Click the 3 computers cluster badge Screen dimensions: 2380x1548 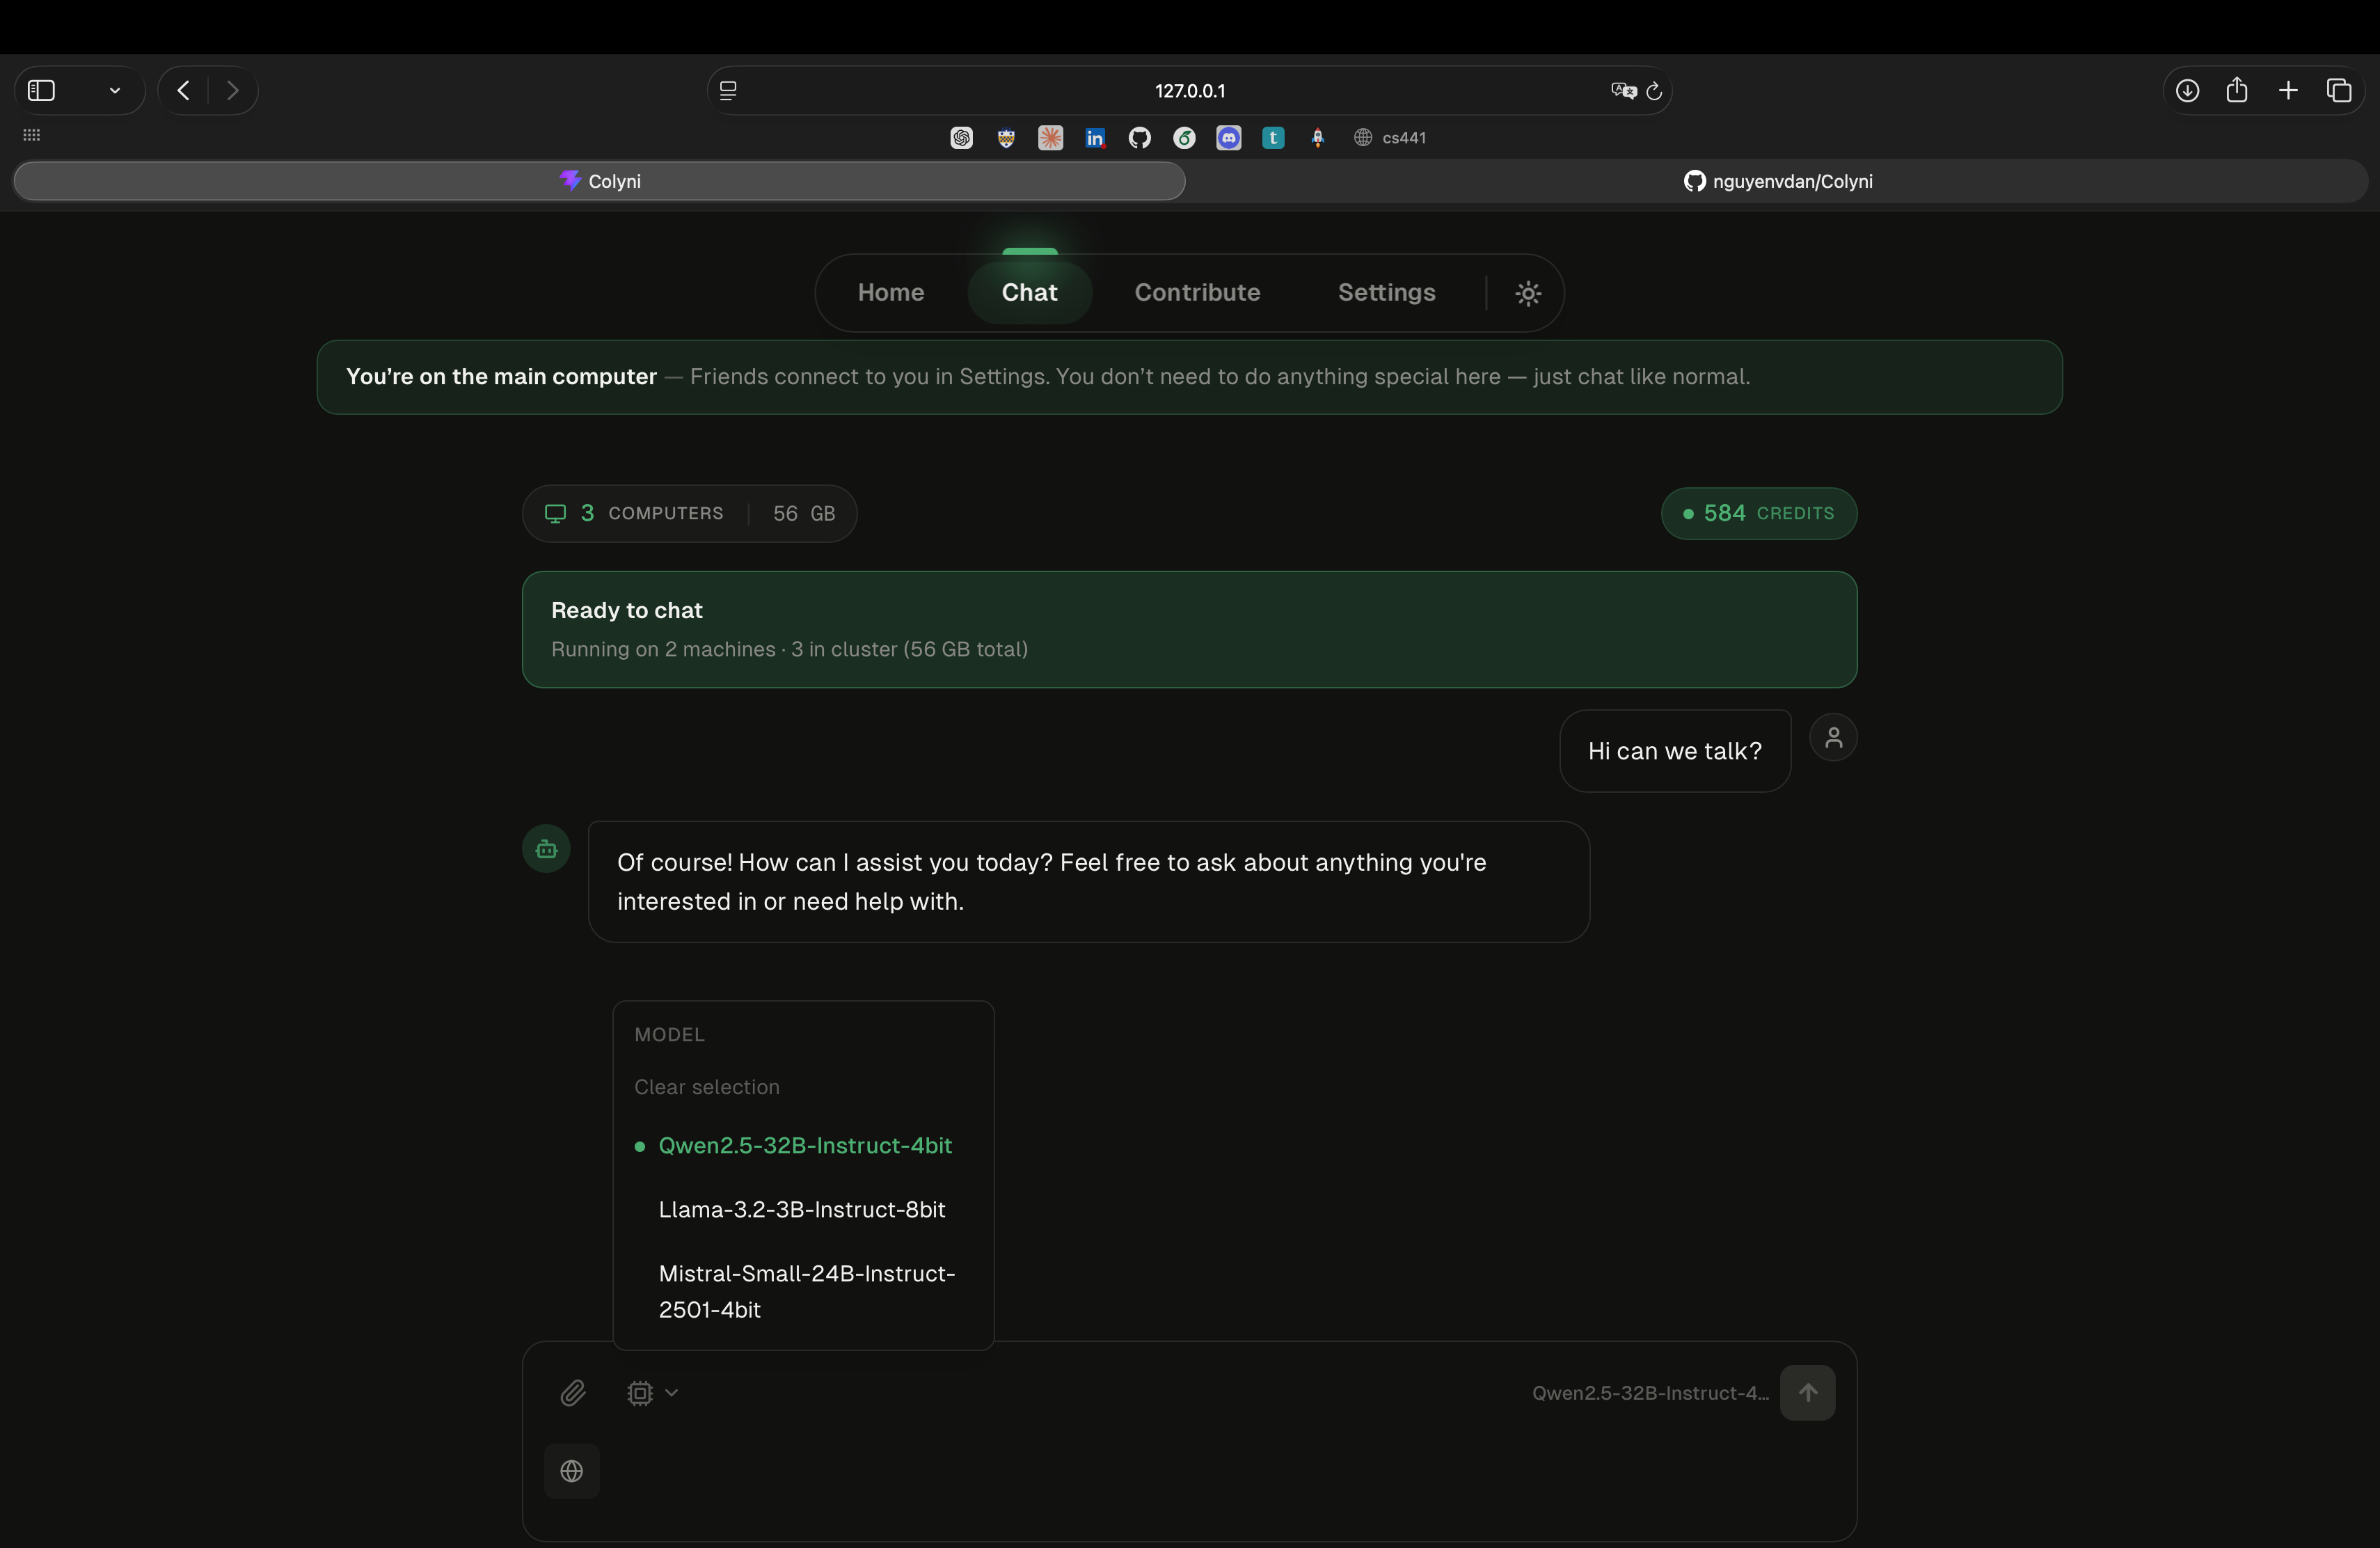click(689, 513)
